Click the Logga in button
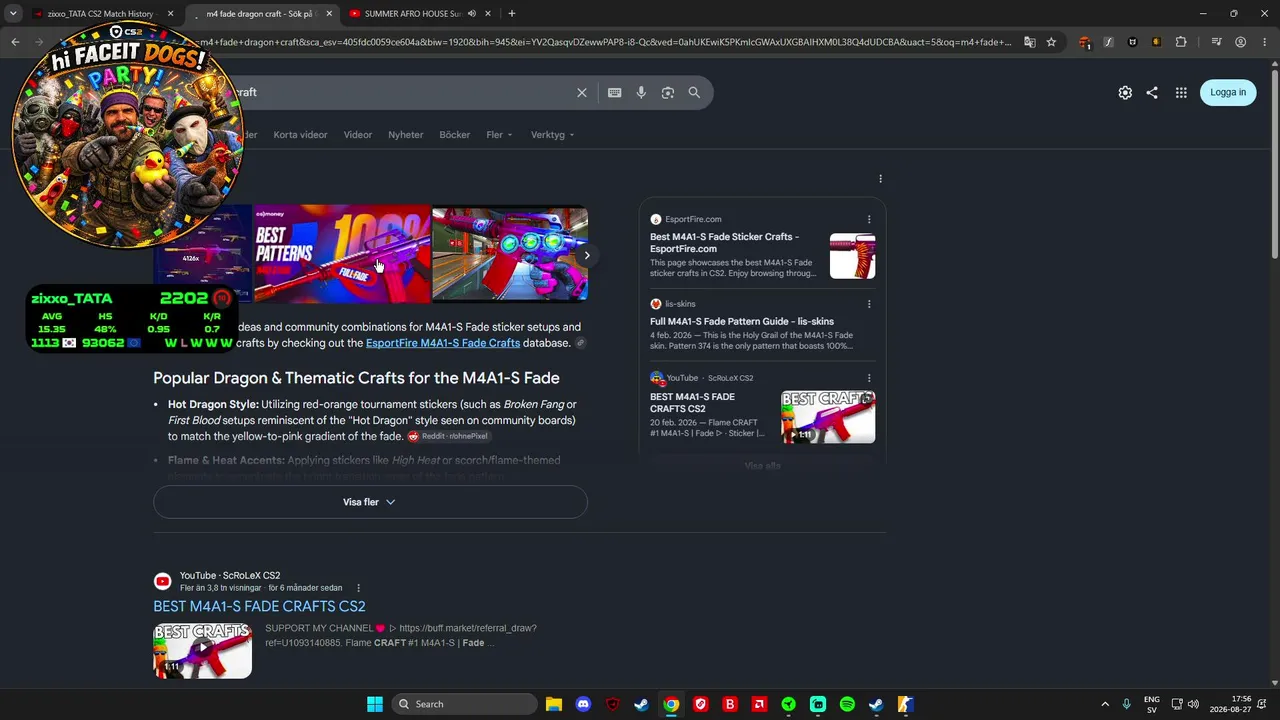This screenshot has height=720, width=1280. click(1228, 92)
